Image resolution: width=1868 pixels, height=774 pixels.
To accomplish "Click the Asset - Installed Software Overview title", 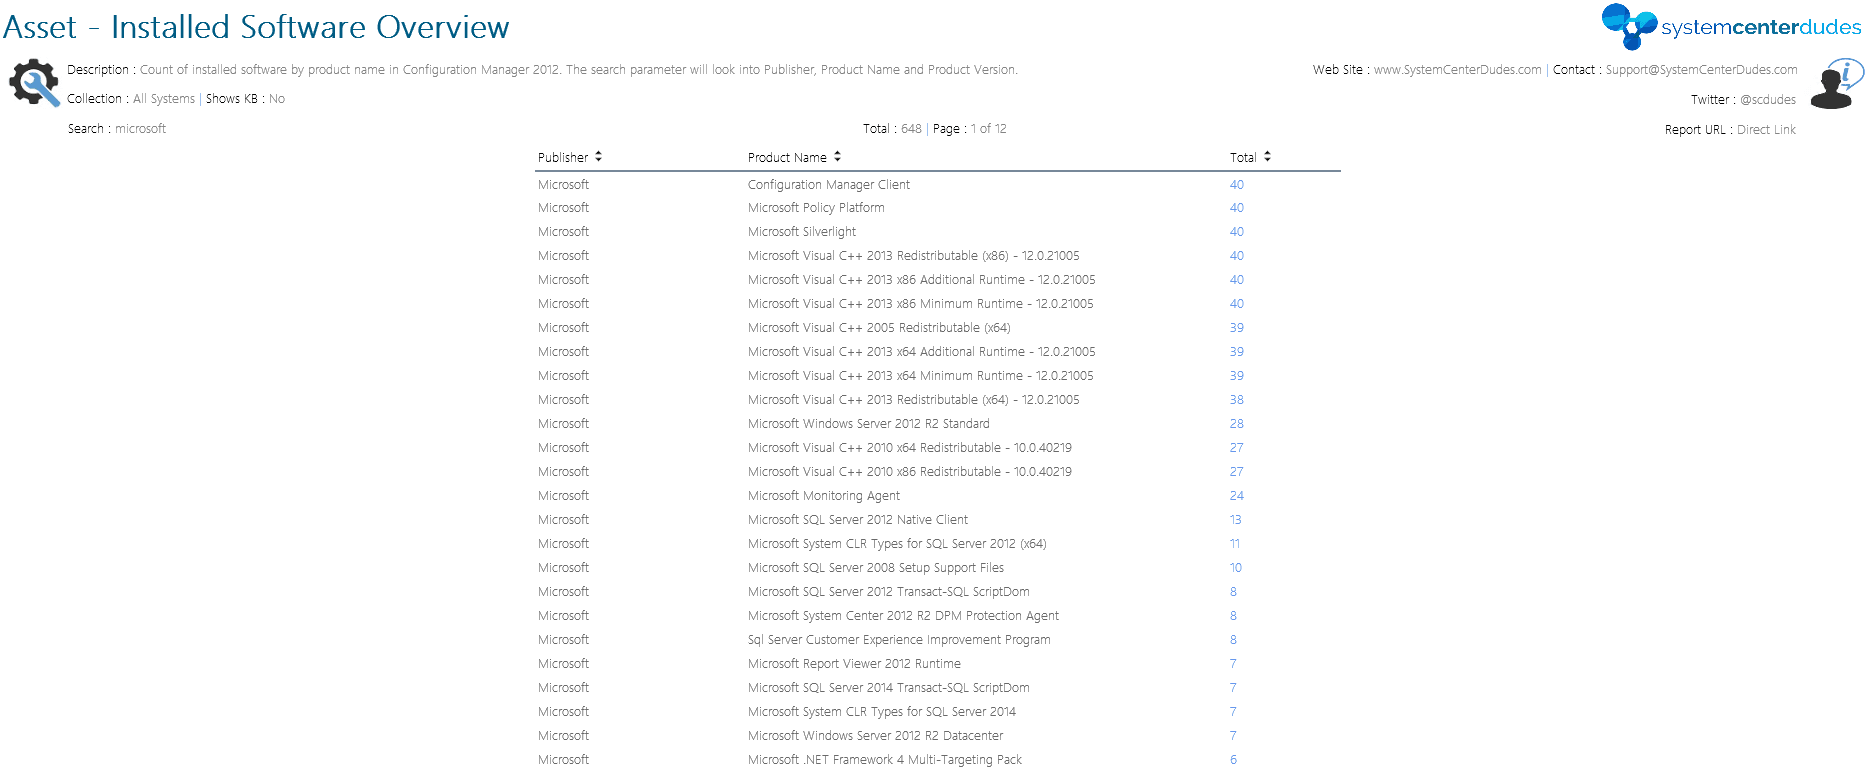I will tap(256, 27).
